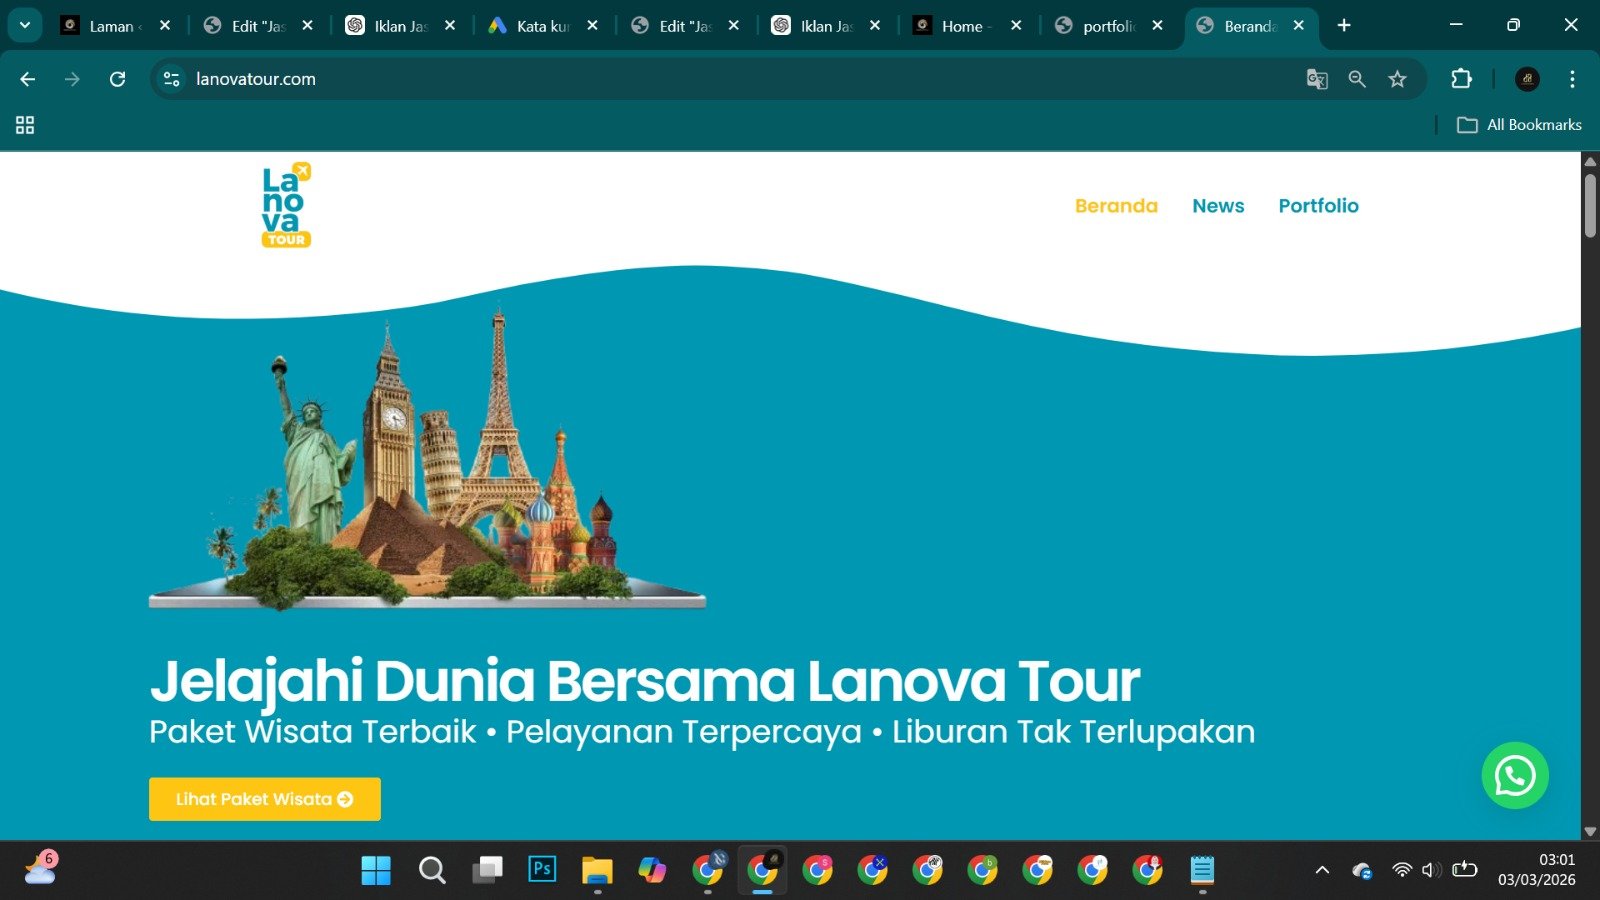This screenshot has width=1600, height=900.
Task: Open Chrome three-dot menu
Action: click(x=1572, y=79)
